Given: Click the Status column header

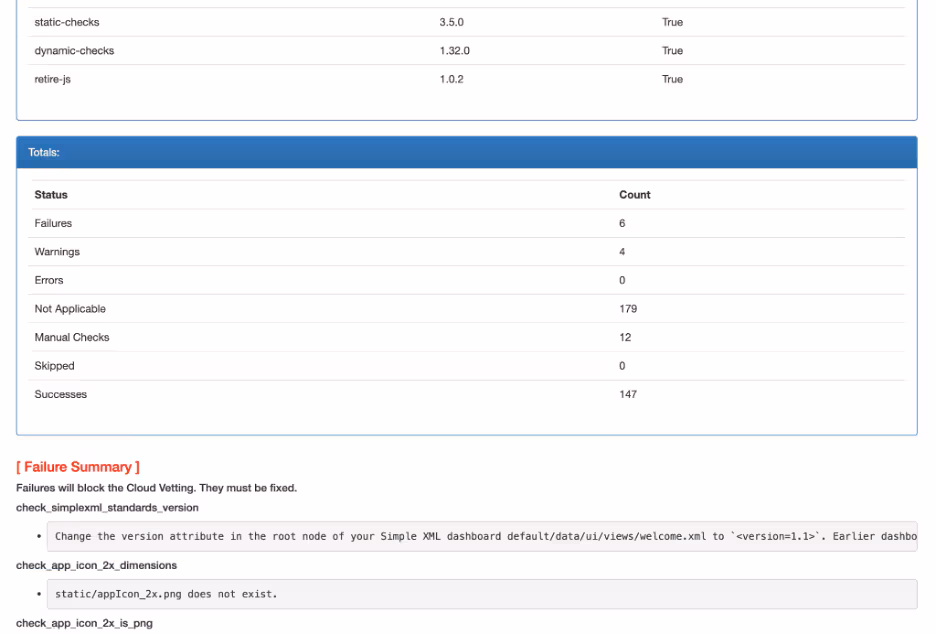Looking at the screenshot, I should coord(51,195).
